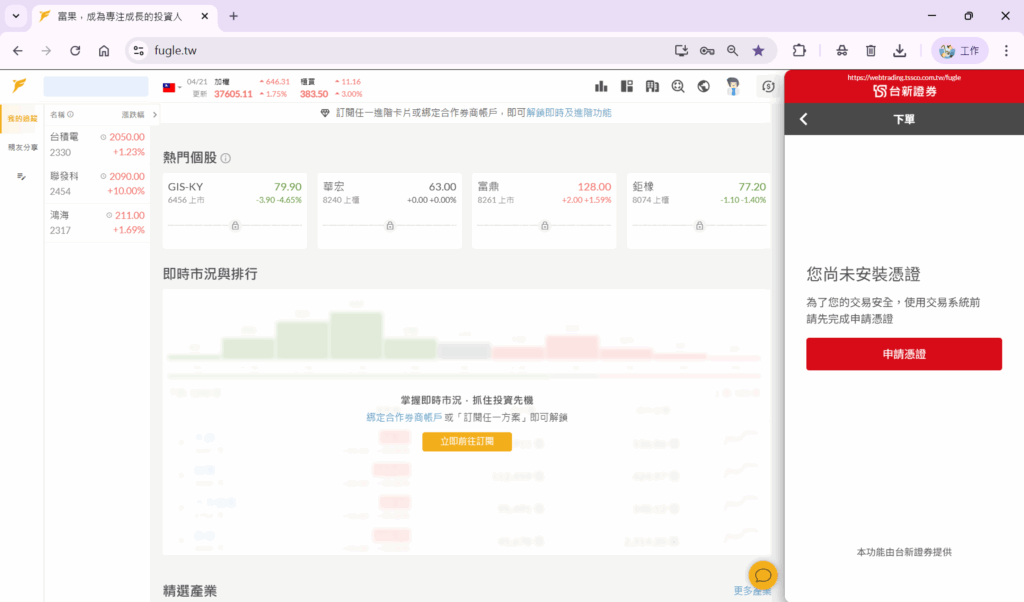Viewport: 1024px width, 602px height.
Task: Open the orange chat bubble
Action: 762,575
